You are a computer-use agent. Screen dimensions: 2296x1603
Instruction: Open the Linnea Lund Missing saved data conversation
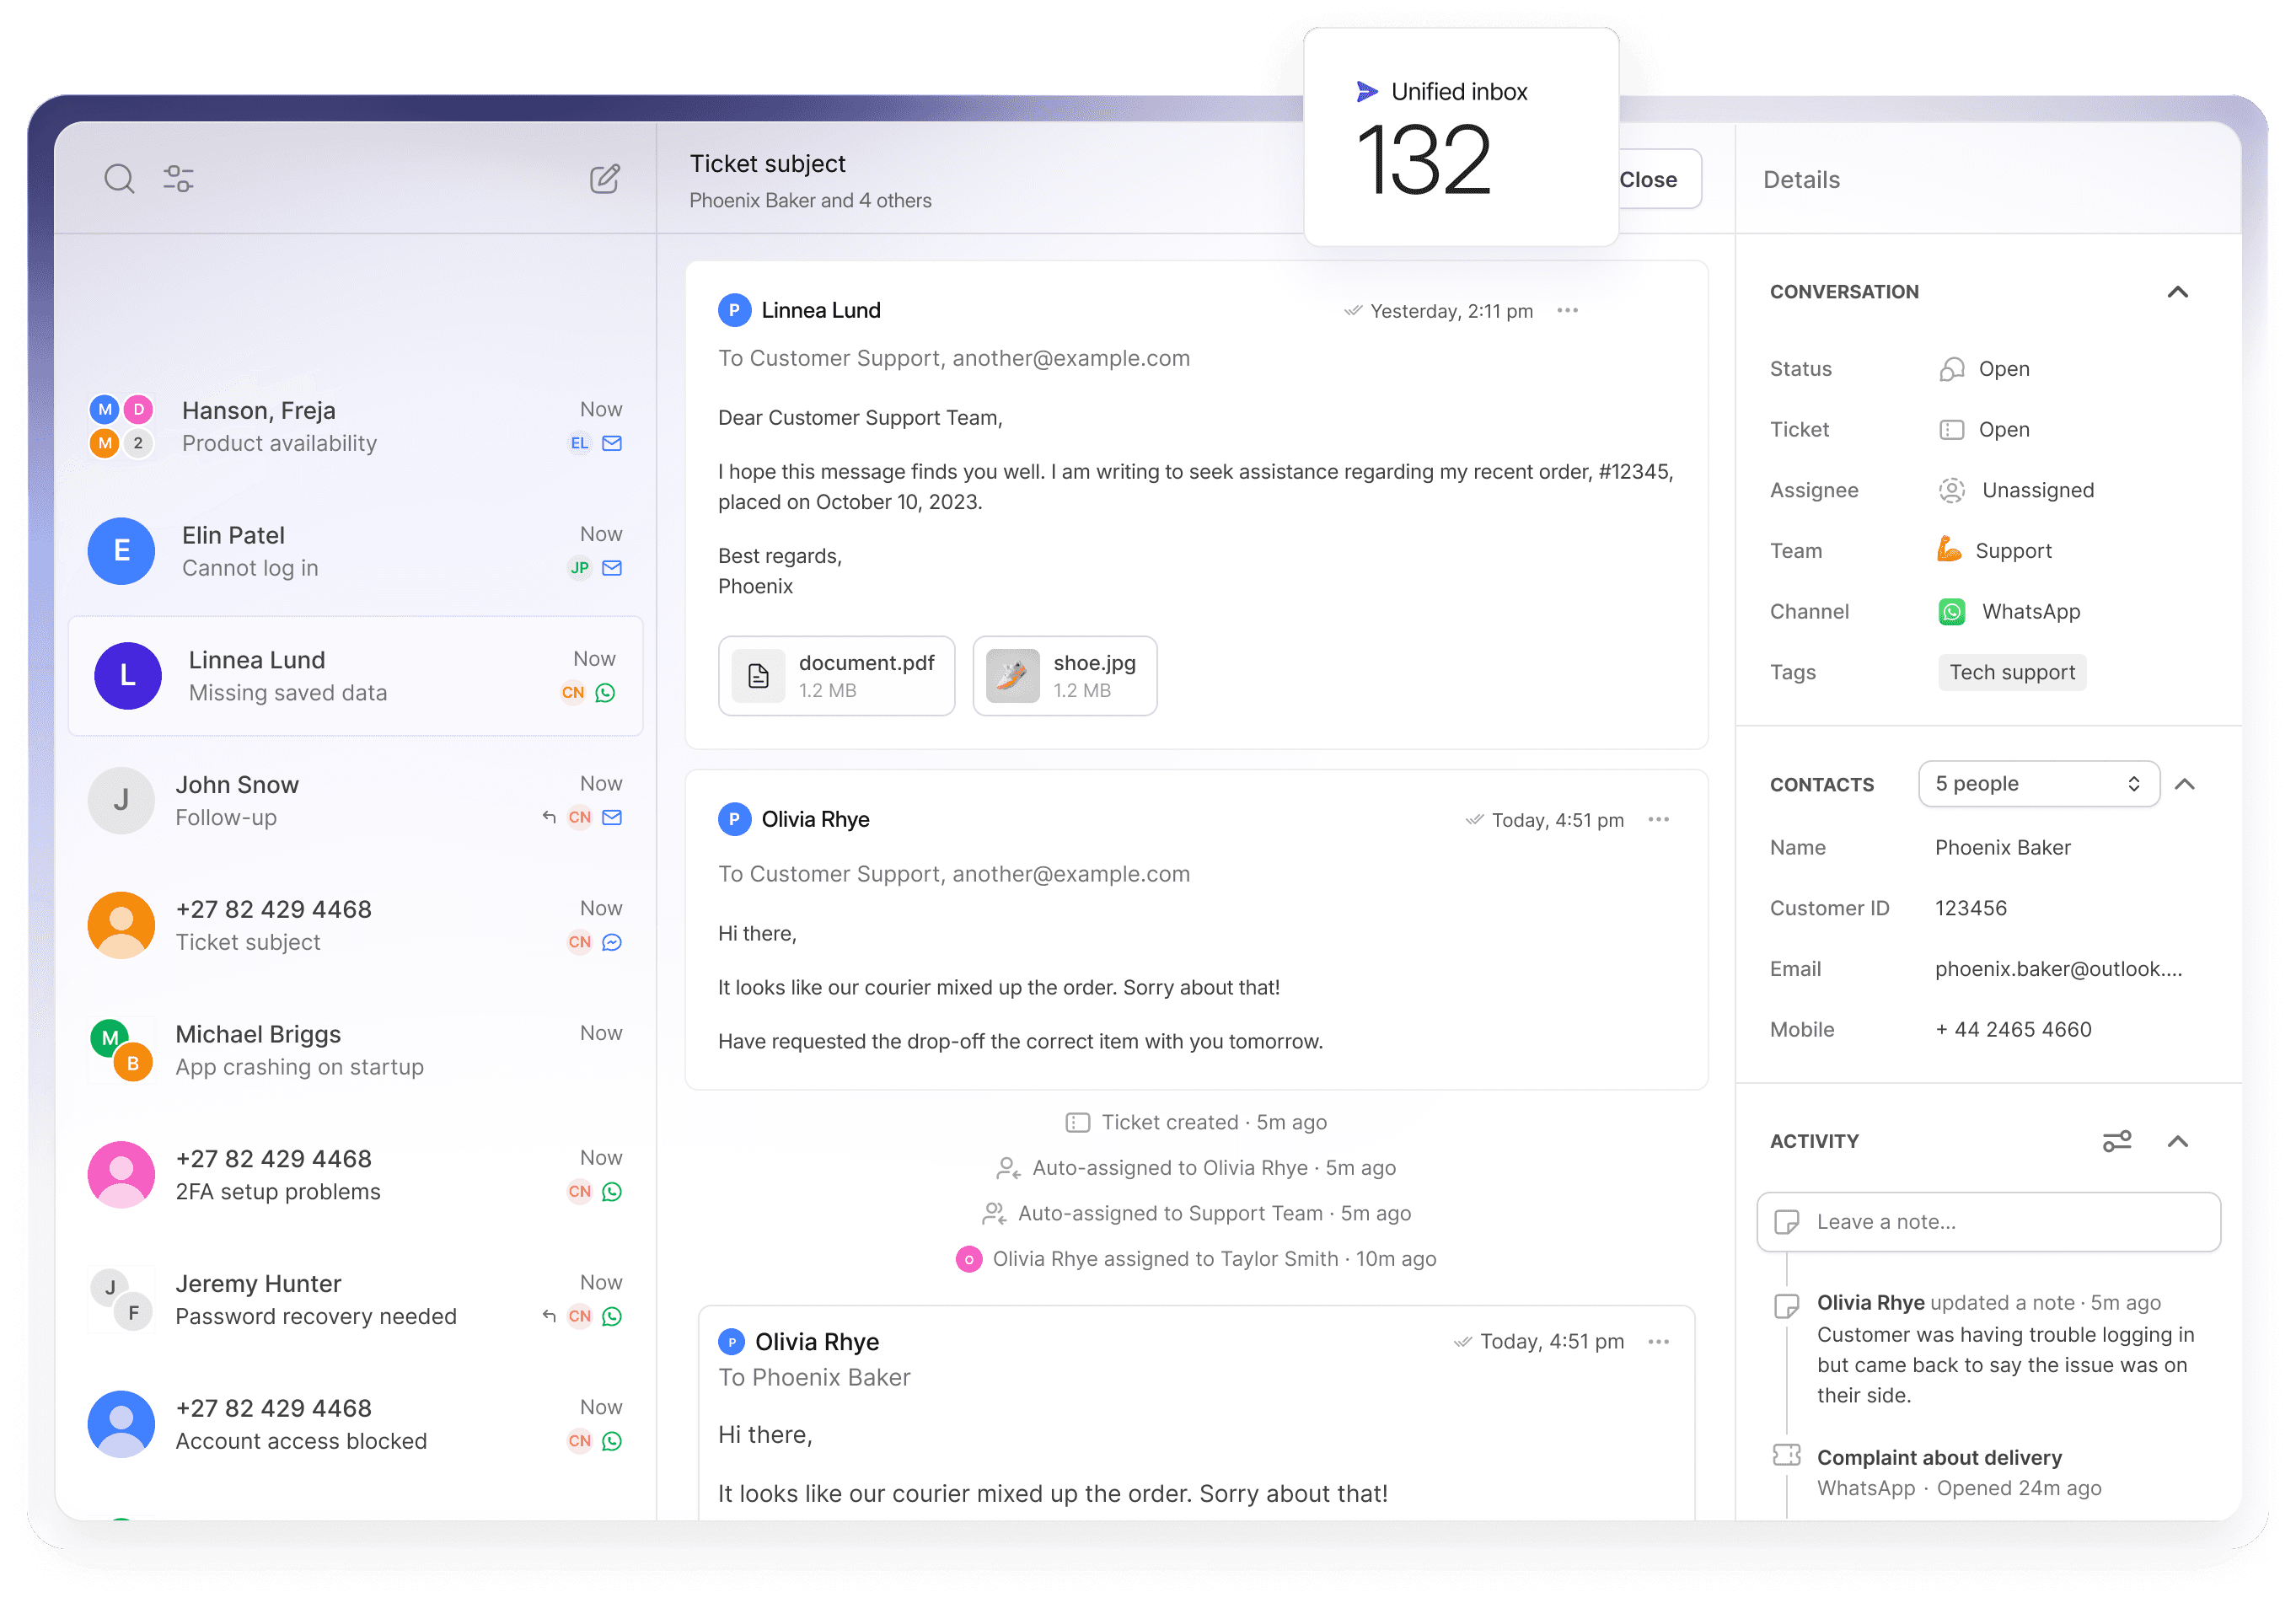coord(355,676)
